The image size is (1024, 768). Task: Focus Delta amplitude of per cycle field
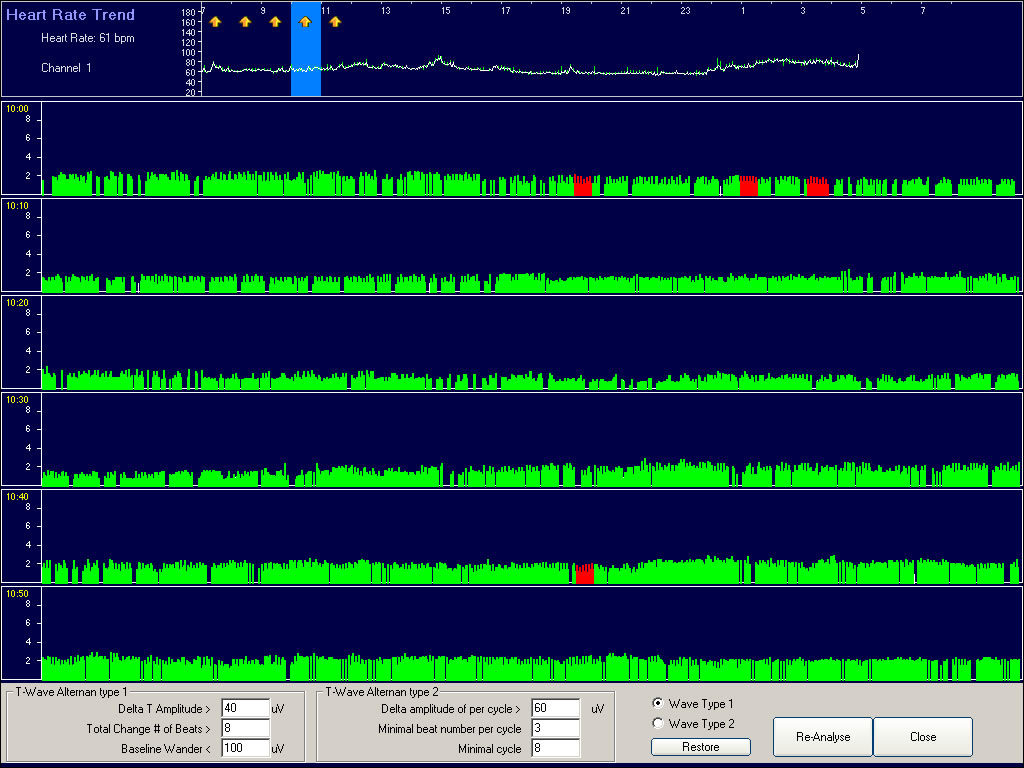555,709
